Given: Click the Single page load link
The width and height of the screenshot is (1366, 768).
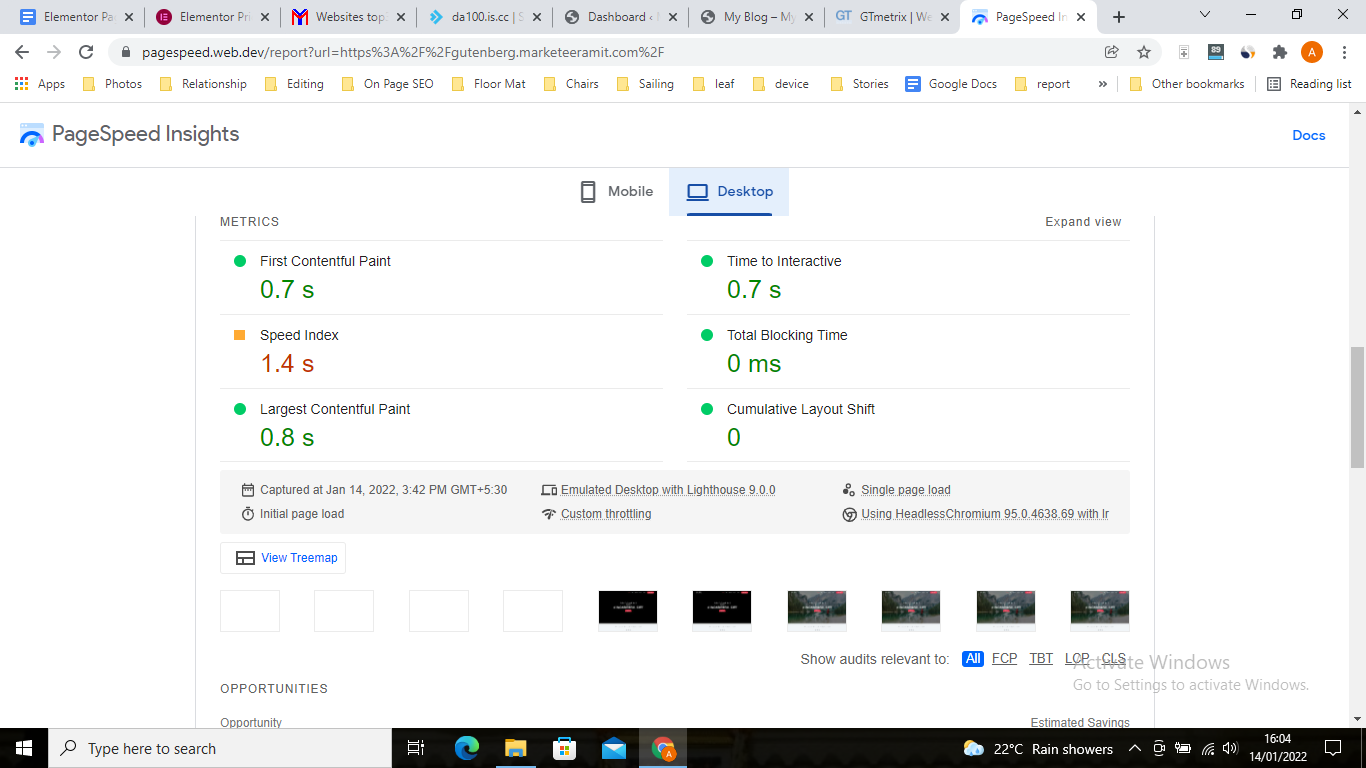Looking at the screenshot, I should pos(906,490).
